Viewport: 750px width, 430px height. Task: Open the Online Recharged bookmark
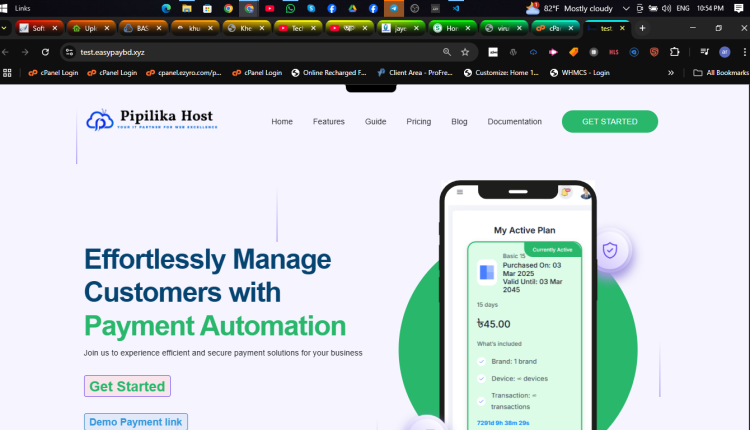tap(329, 73)
